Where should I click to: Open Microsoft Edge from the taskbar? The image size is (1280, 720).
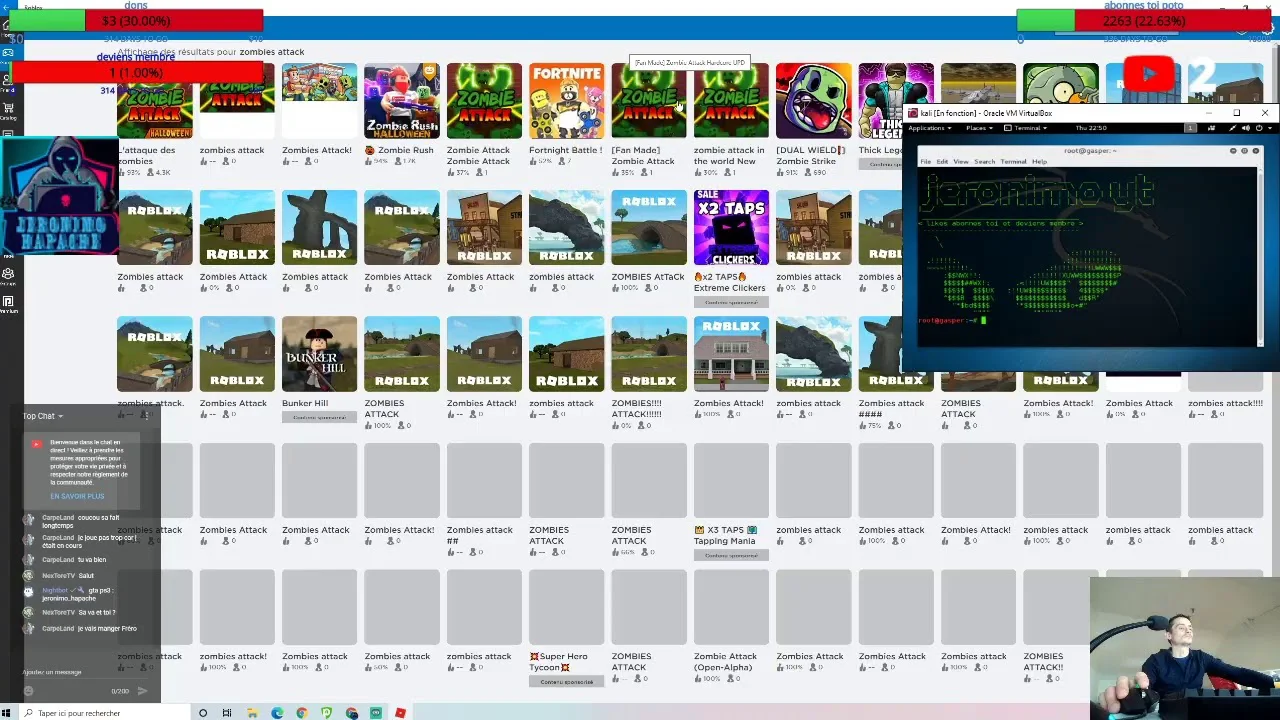[x=277, y=713]
